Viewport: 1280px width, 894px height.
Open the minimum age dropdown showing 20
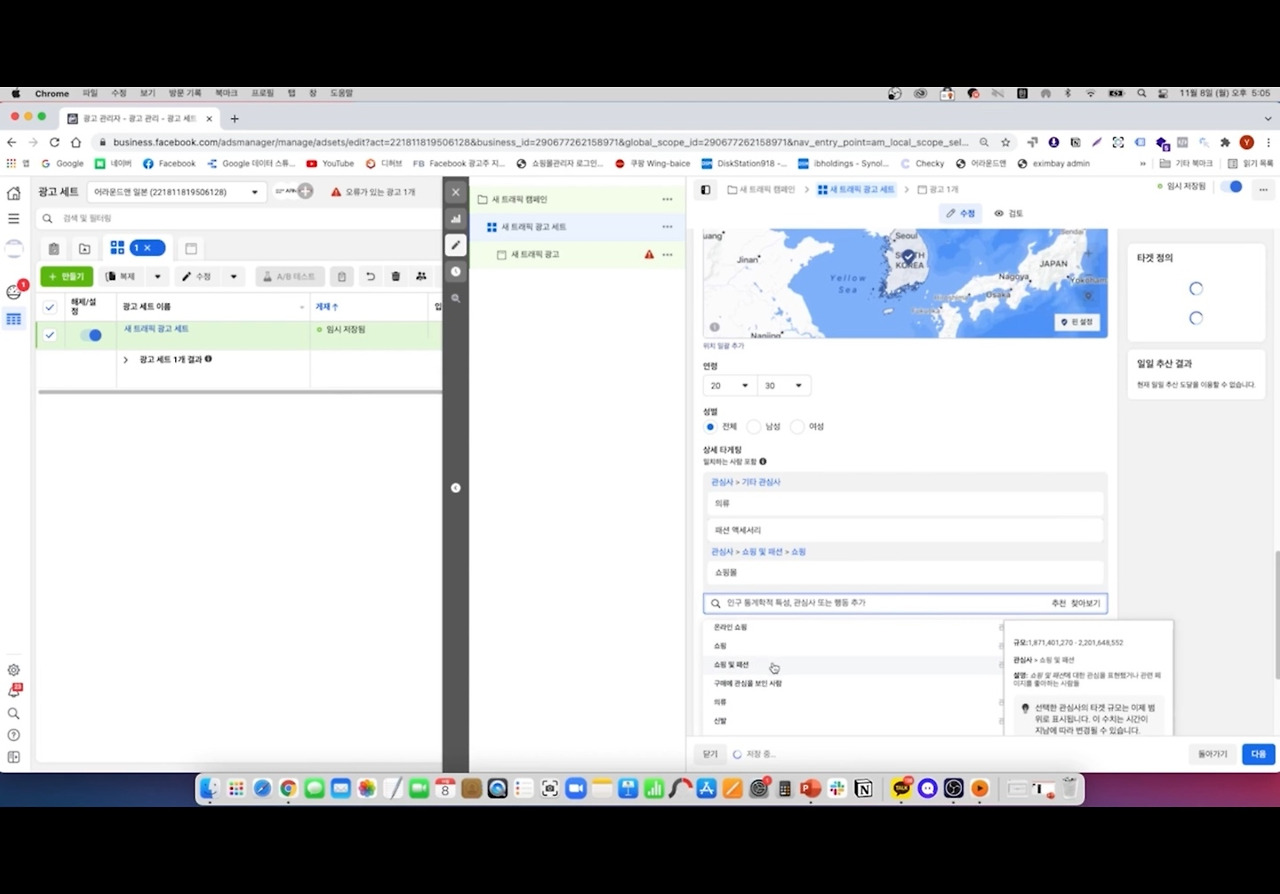(x=730, y=386)
